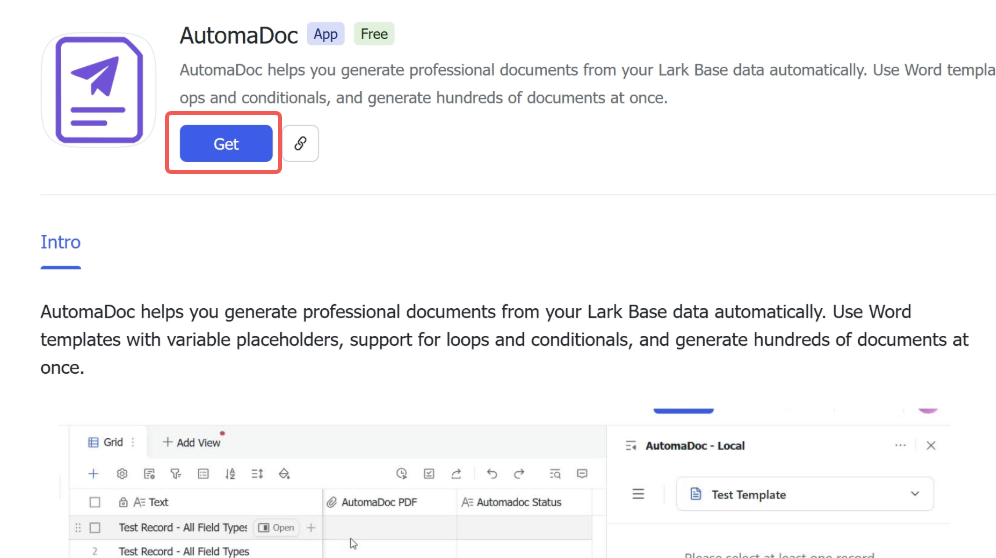Click the Automadoc Status column header
The width and height of the screenshot is (996, 558).
(x=524, y=502)
